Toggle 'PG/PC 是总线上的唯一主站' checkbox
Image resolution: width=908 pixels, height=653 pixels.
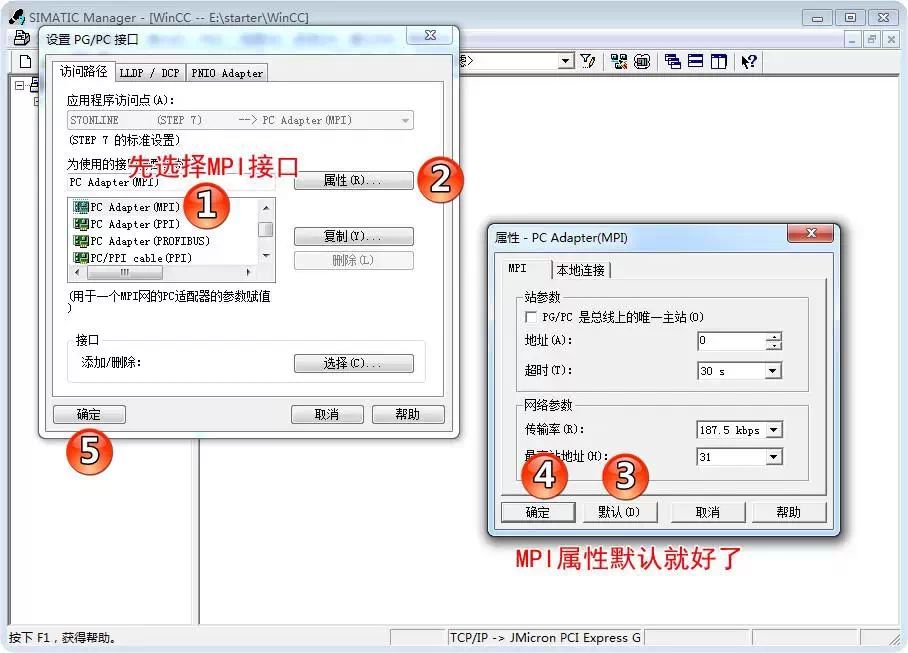click(530, 317)
